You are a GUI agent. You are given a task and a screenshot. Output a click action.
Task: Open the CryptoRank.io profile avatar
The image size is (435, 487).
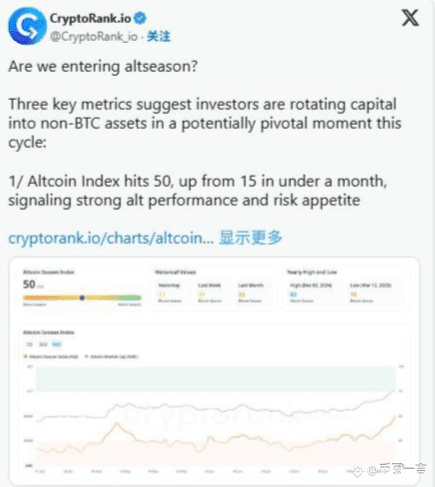pyautogui.click(x=27, y=26)
